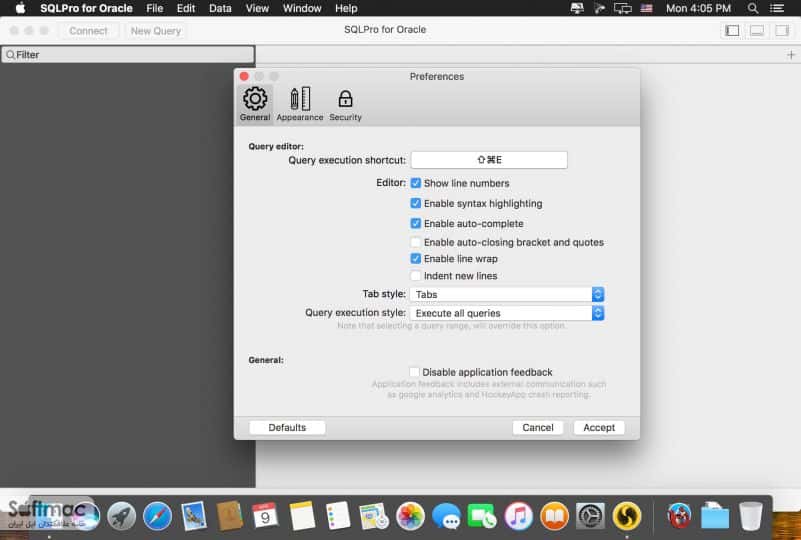Switch to the Appearance preferences icon
This screenshot has width=801, height=540.
click(300, 104)
